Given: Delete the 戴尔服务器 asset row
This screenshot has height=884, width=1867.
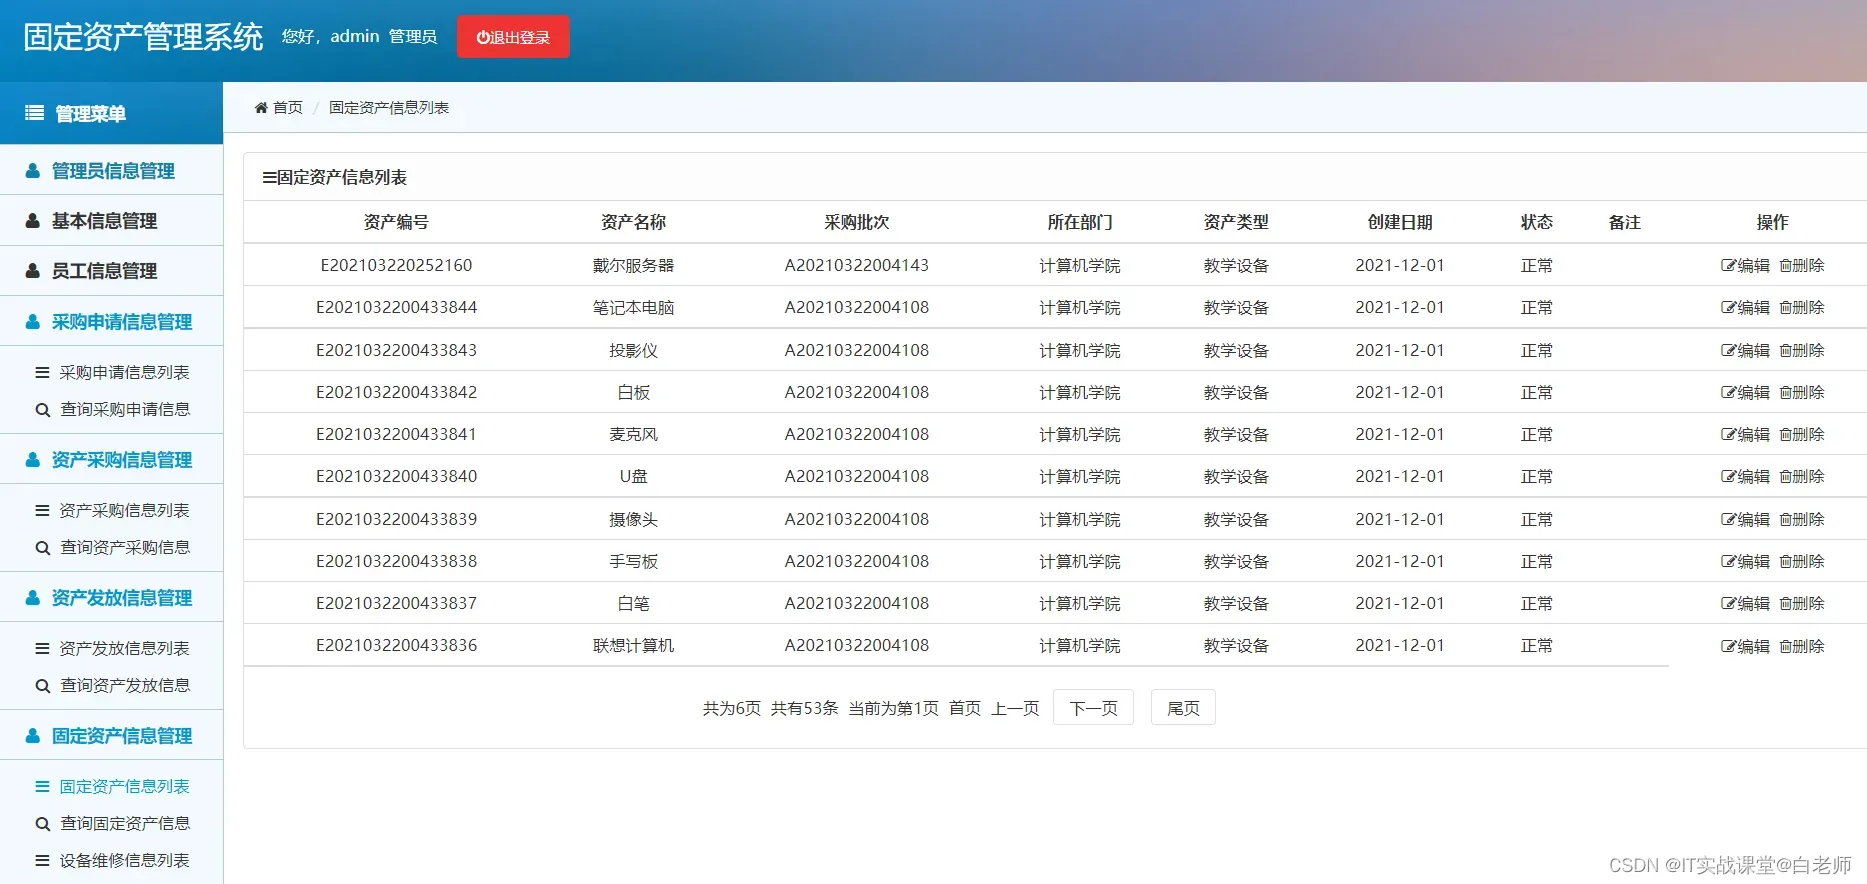Looking at the screenshot, I should point(1802,265).
